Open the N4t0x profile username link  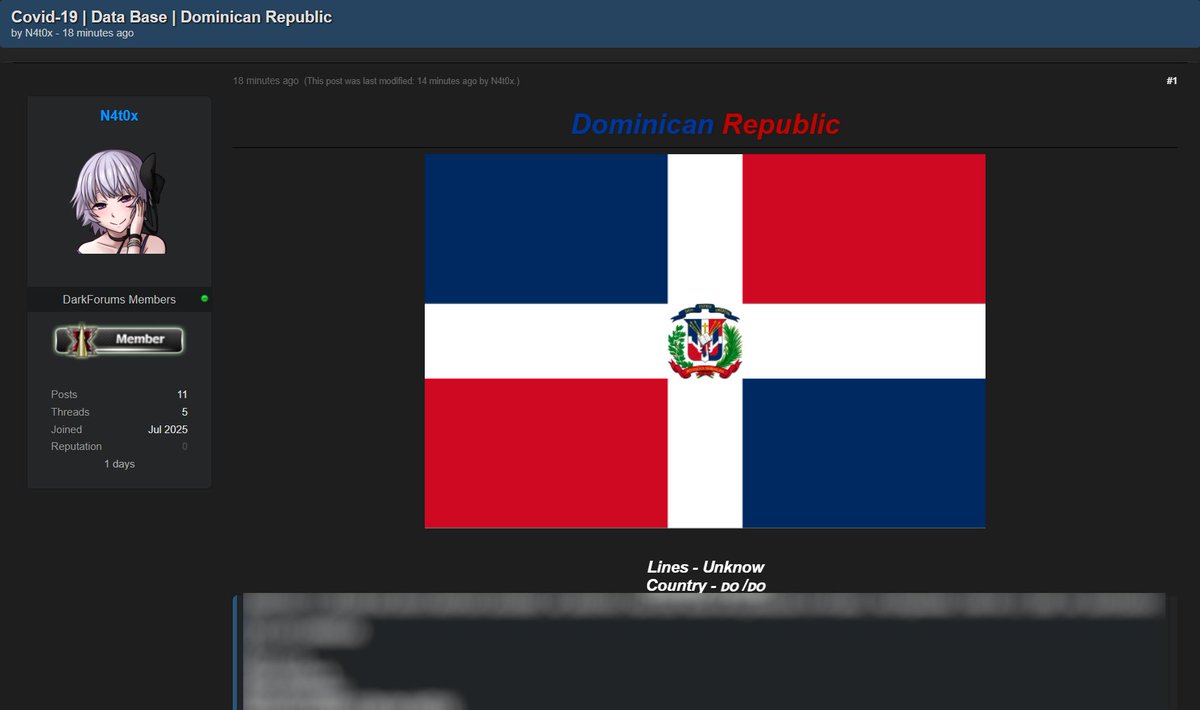(x=119, y=116)
